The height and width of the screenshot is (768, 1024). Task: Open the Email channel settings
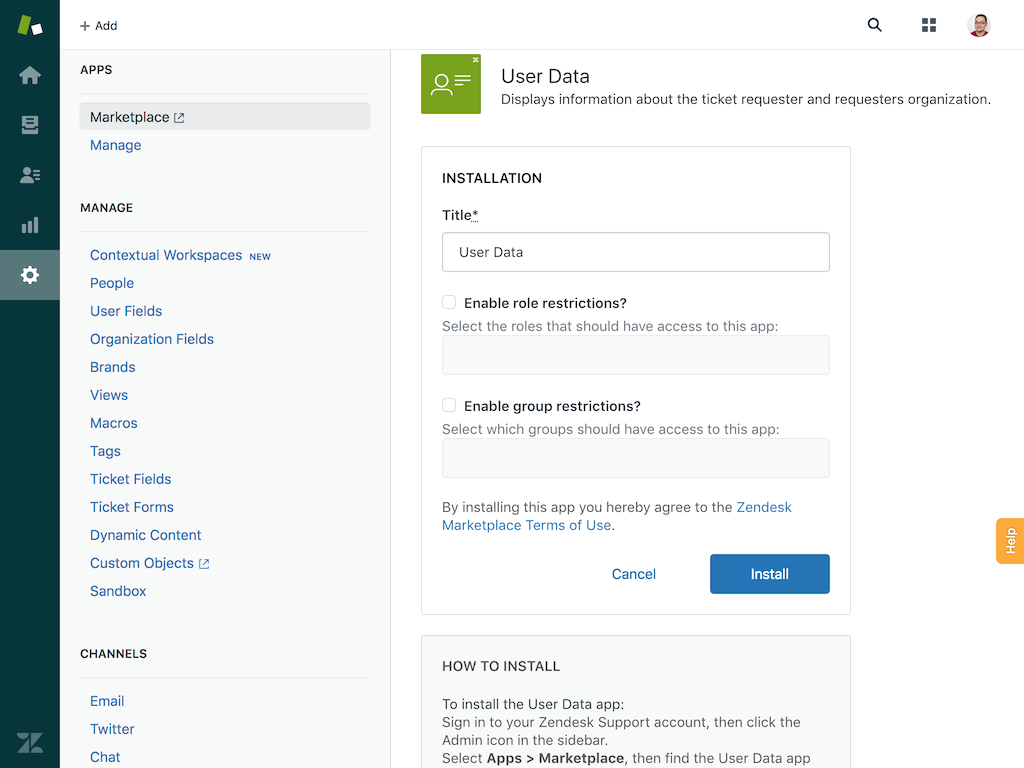(x=106, y=700)
